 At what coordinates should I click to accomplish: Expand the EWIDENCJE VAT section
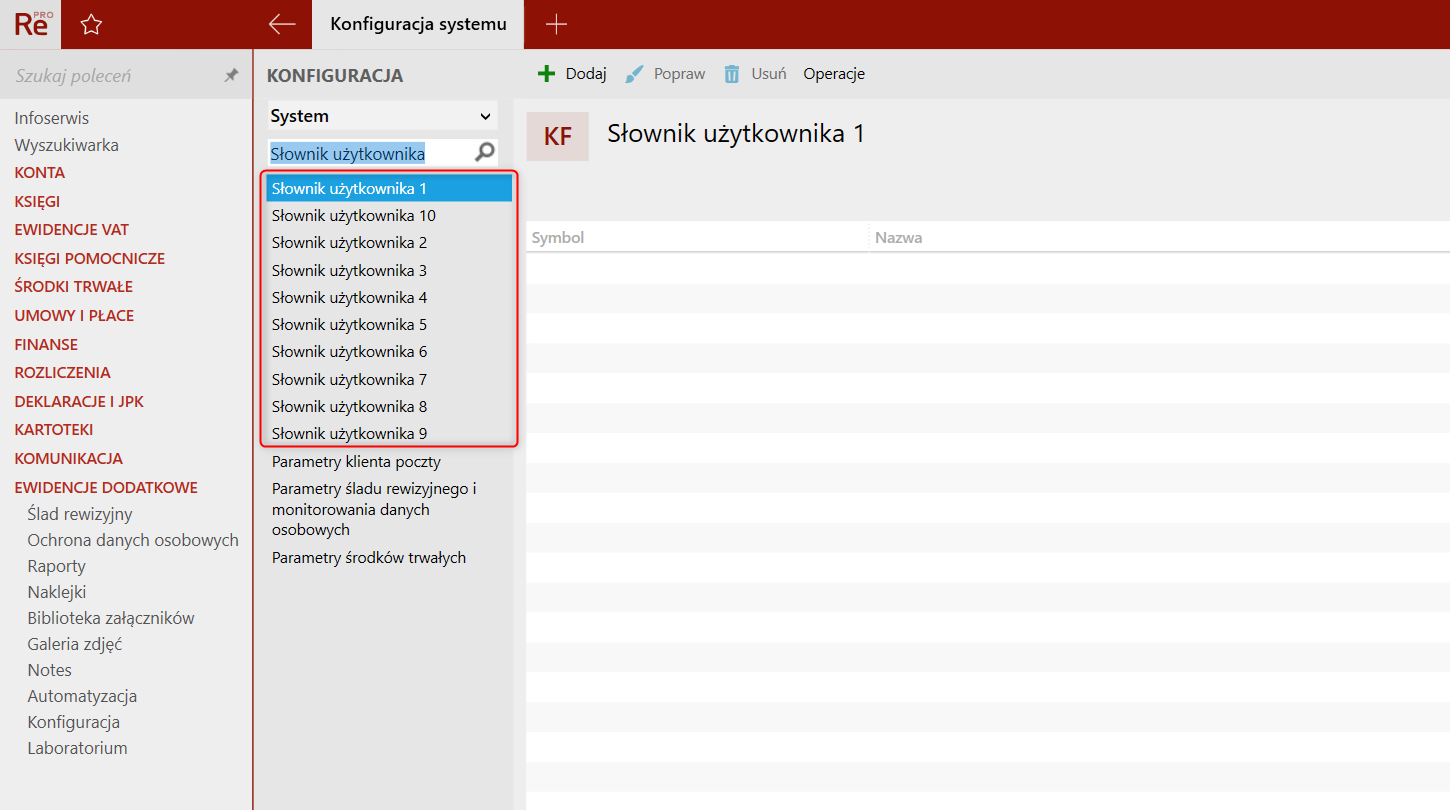pyautogui.click(x=72, y=230)
